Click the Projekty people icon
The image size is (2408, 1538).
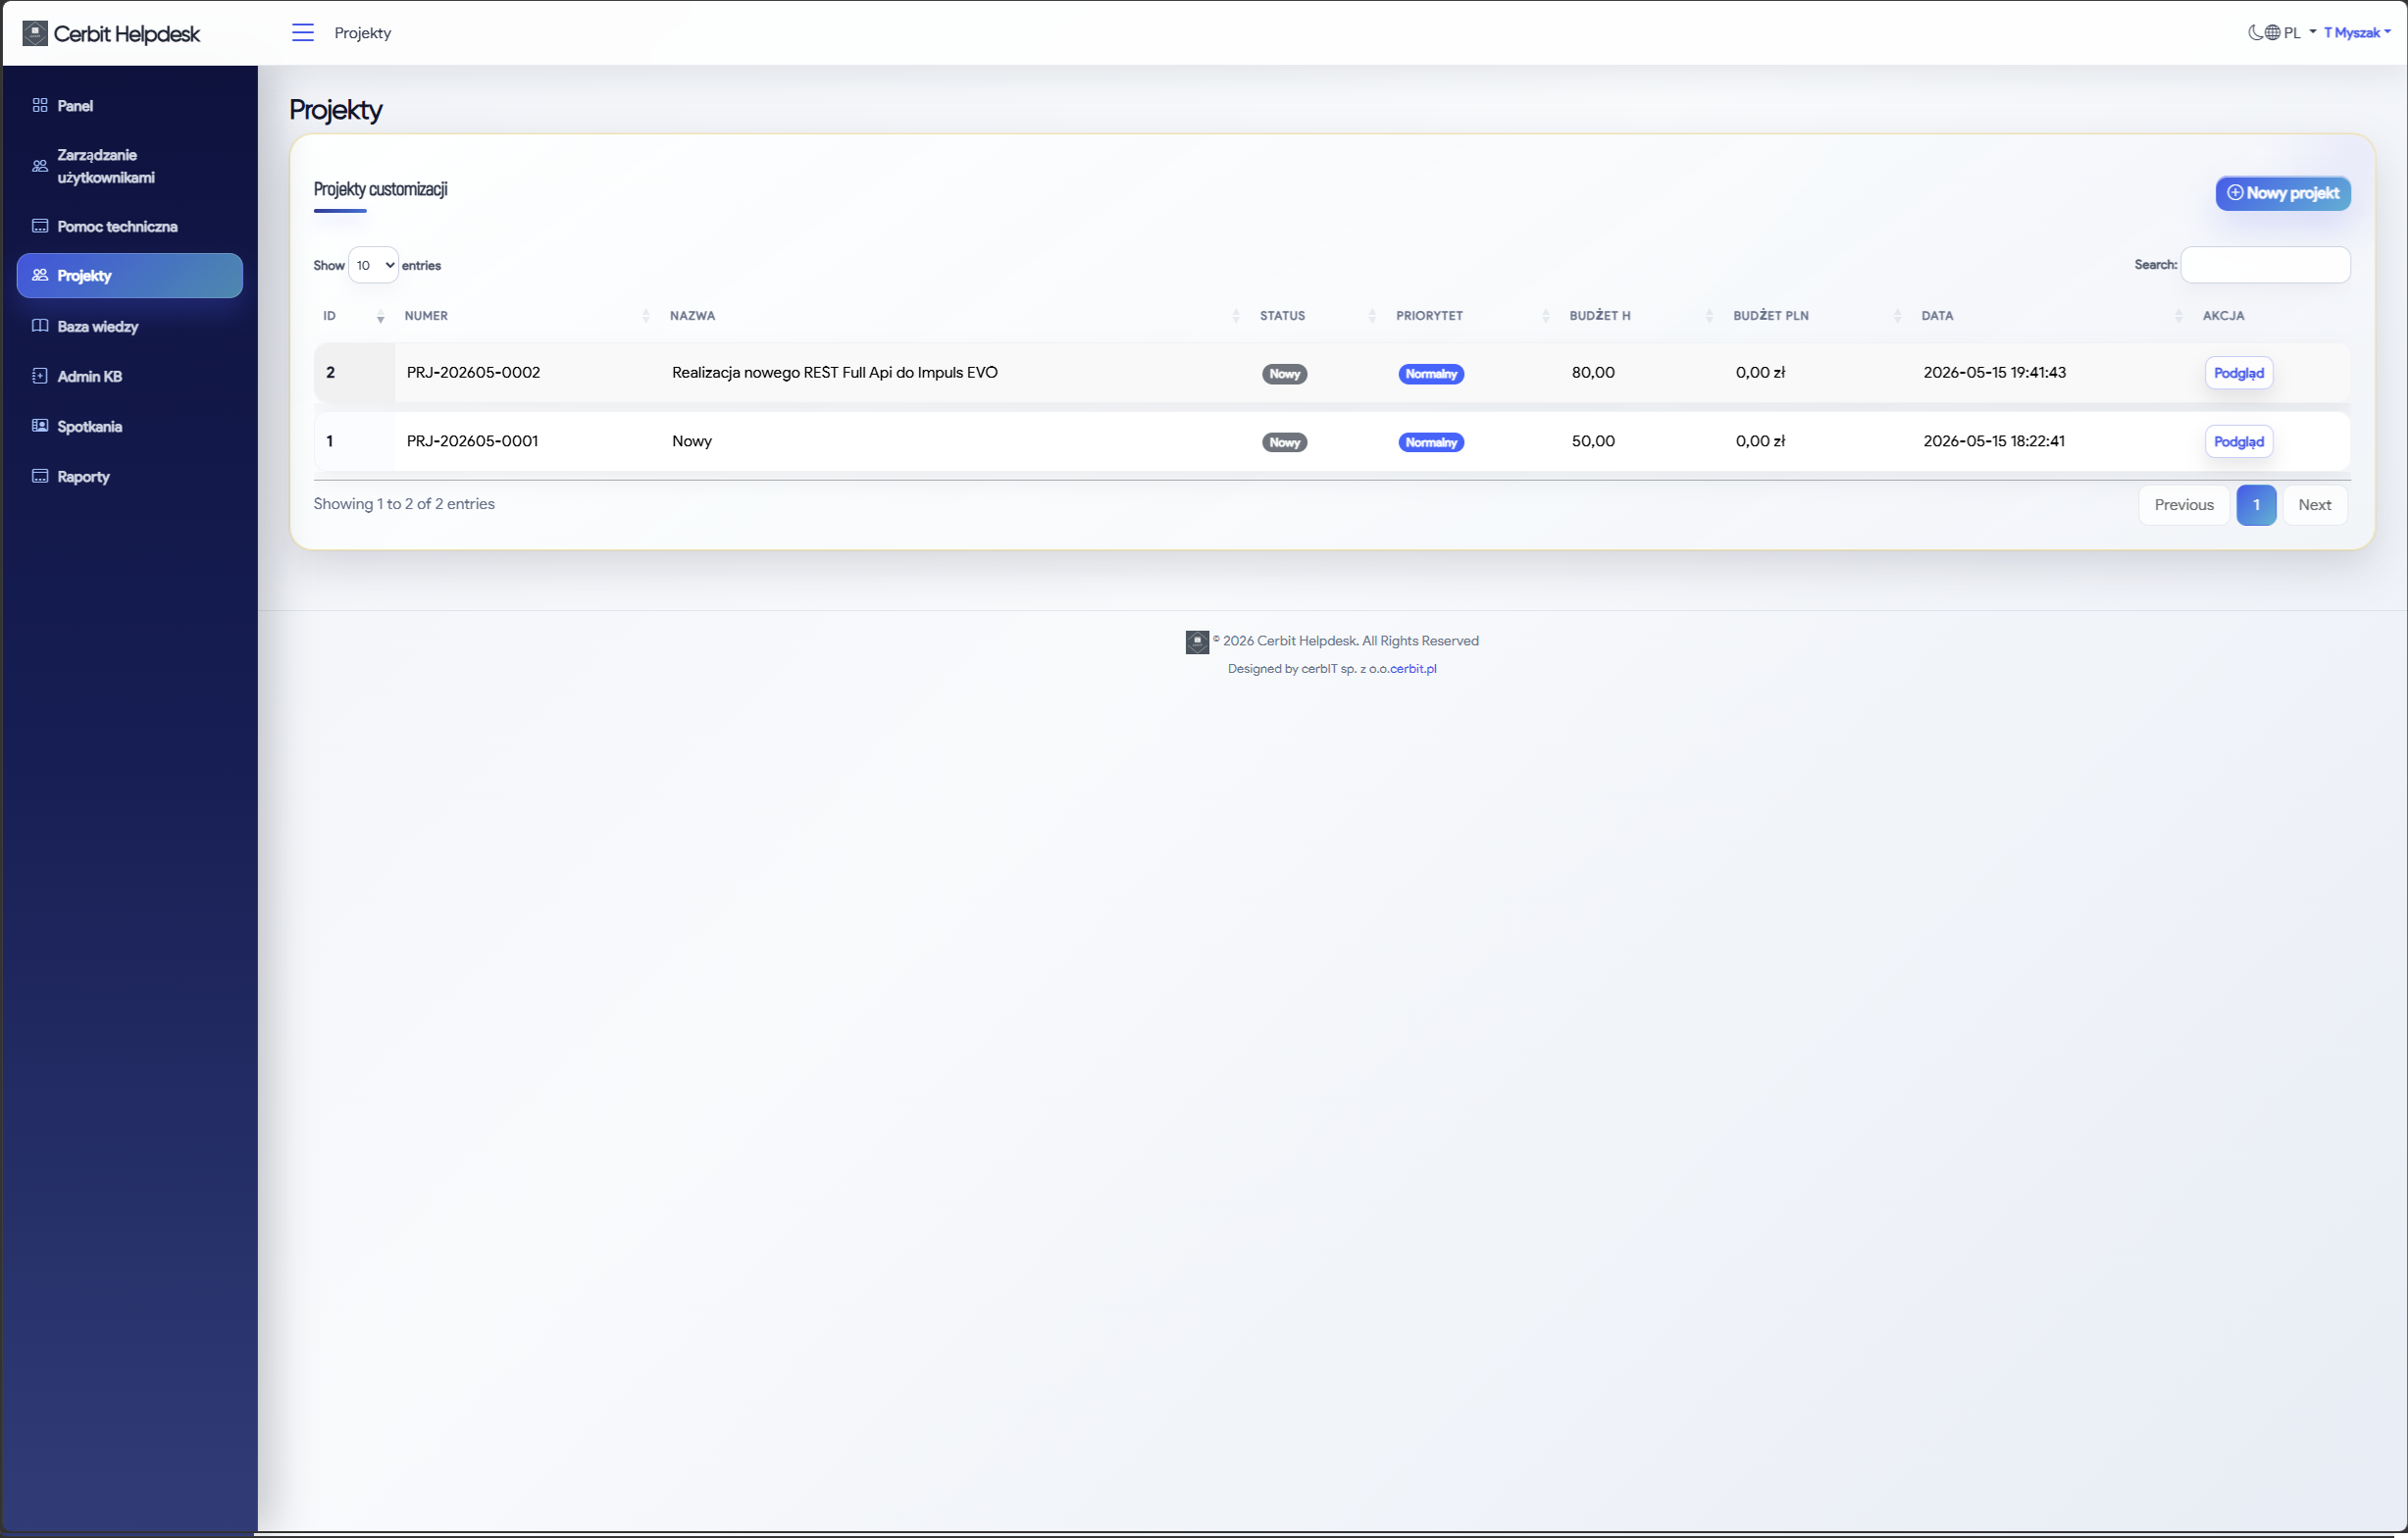pos(40,275)
